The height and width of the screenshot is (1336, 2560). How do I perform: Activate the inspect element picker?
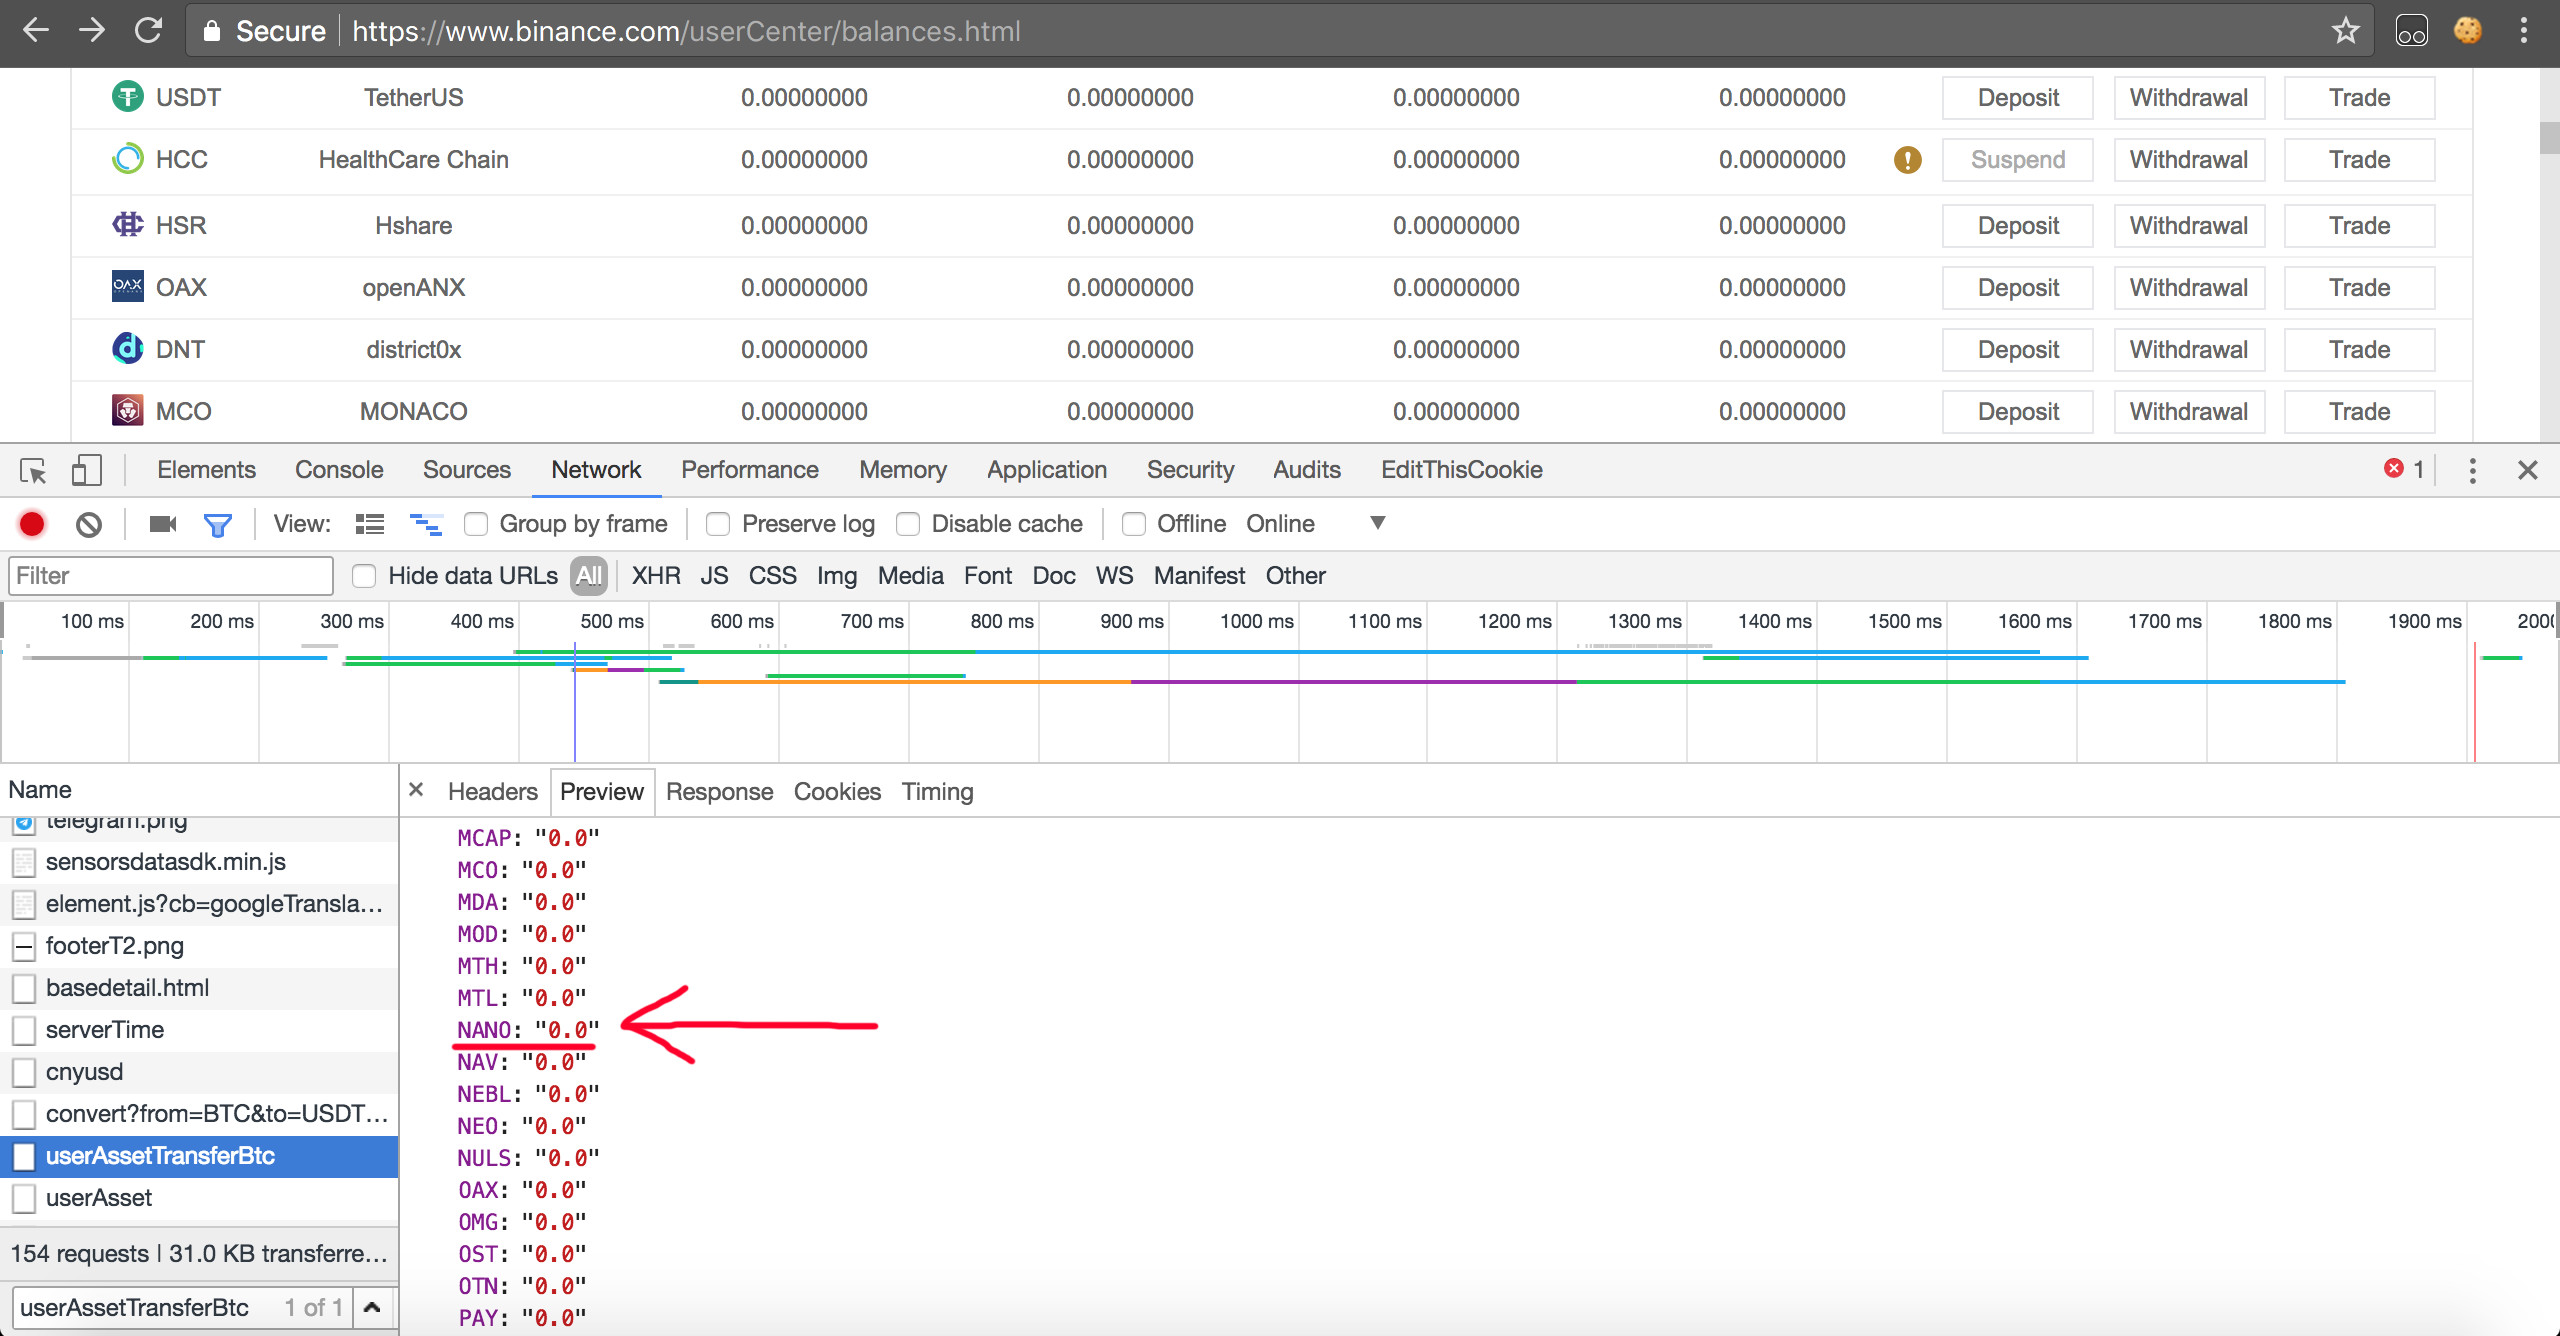(33, 470)
